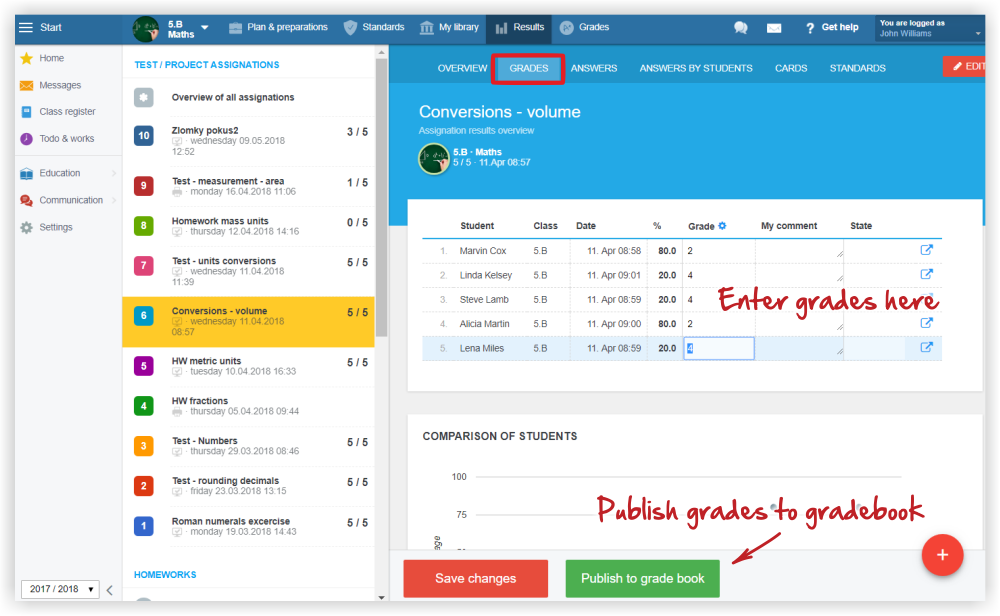Open Marvin Cox result in new window
The image size is (1000, 616).
[x=927, y=250]
